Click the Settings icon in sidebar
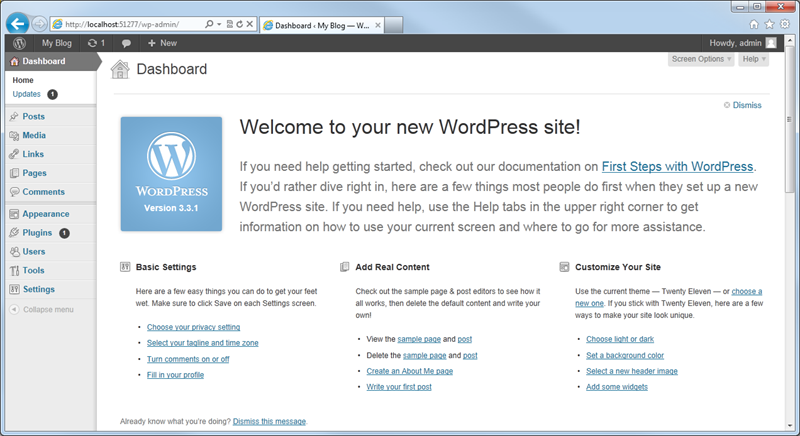The height and width of the screenshot is (436, 800). point(14,289)
